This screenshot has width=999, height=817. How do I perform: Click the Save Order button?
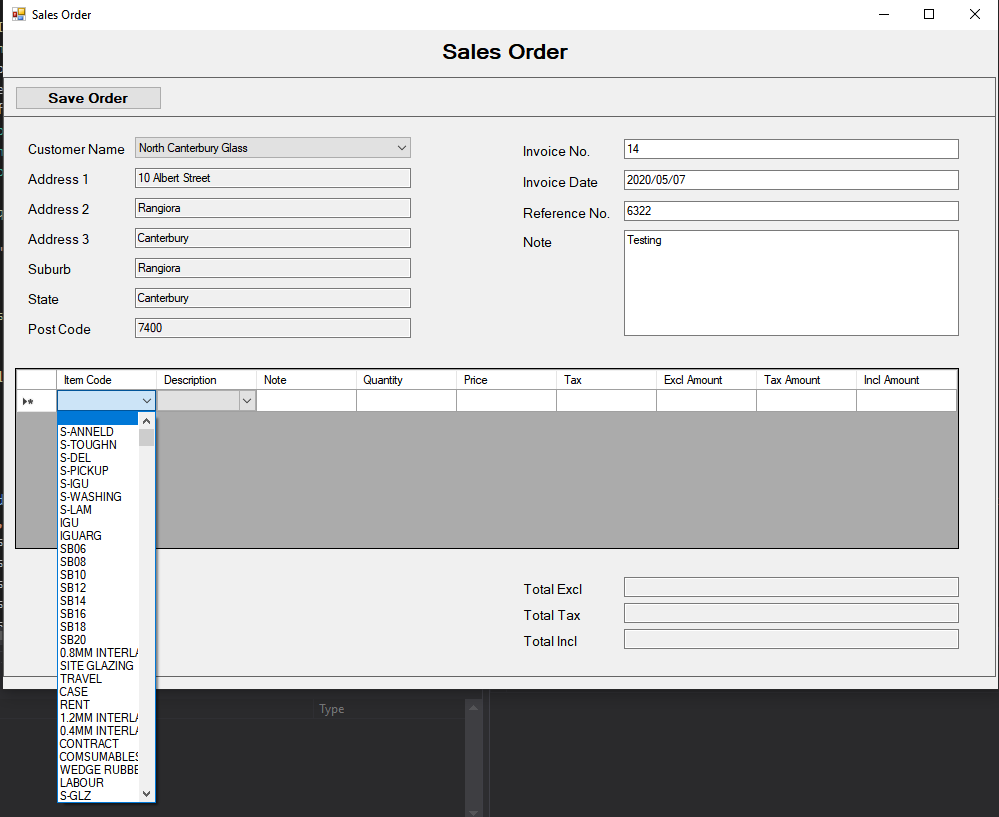coord(88,98)
